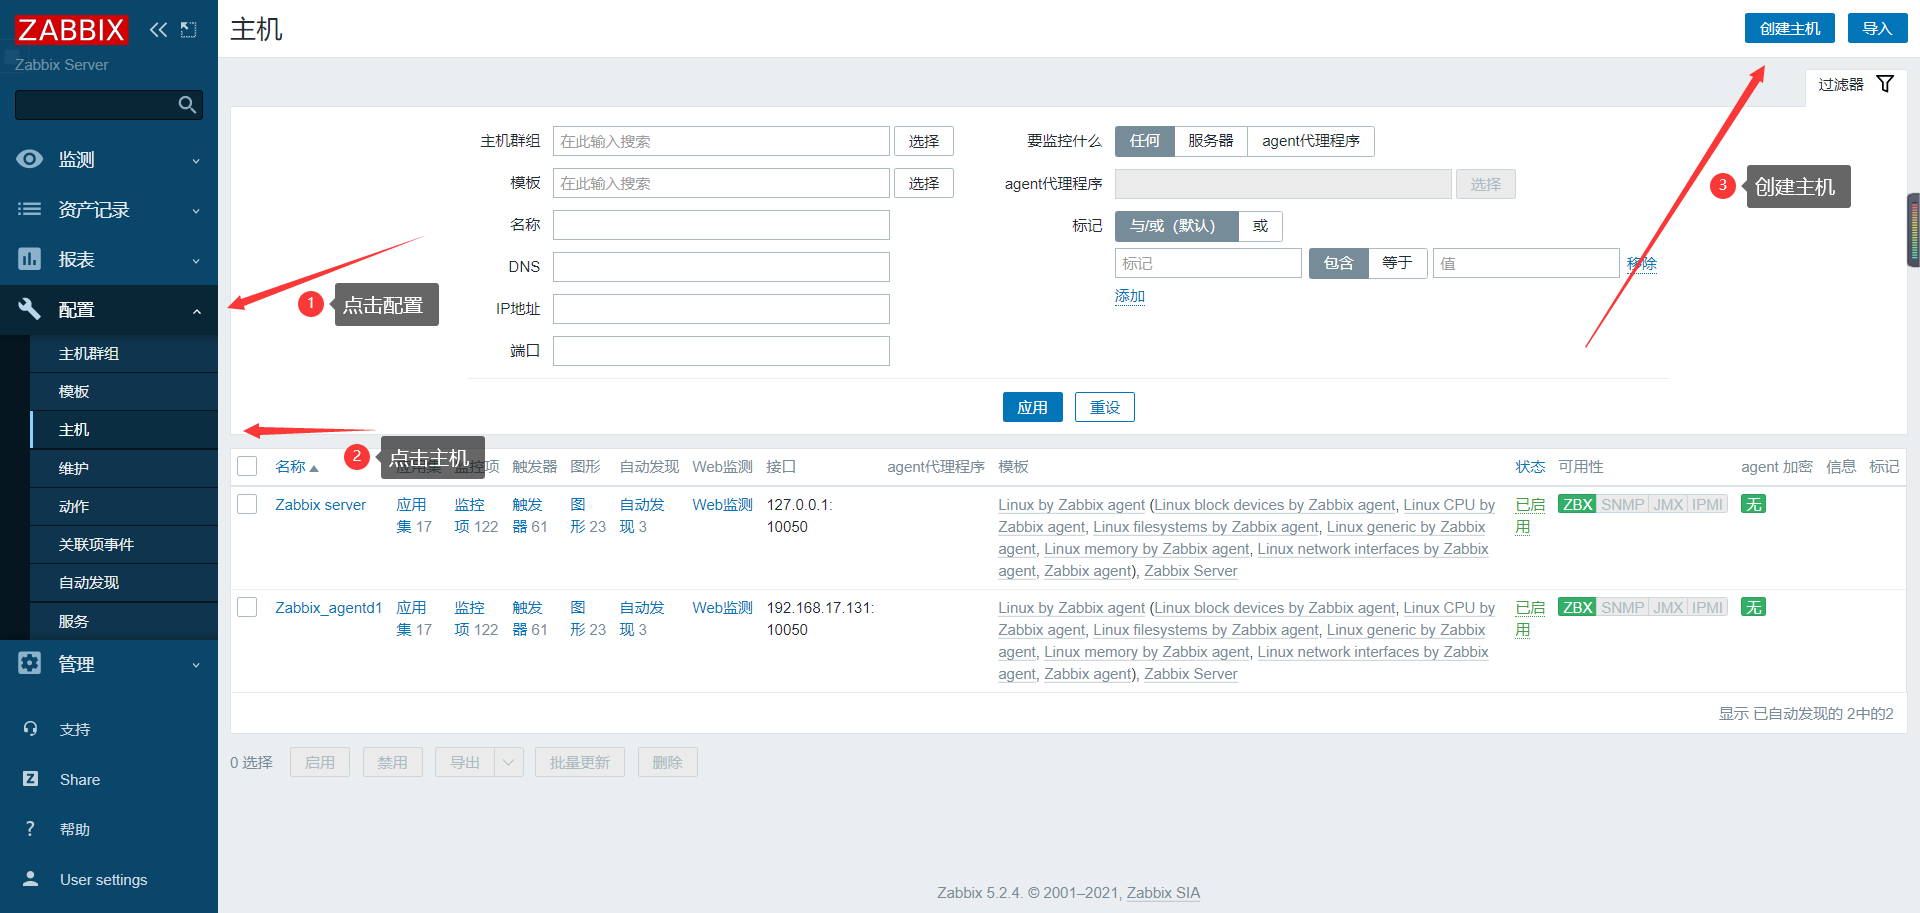This screenshot has height=913, width=1920.
Task: Open 主机群组 in Configuration submenu
Action: click(124, 354)
